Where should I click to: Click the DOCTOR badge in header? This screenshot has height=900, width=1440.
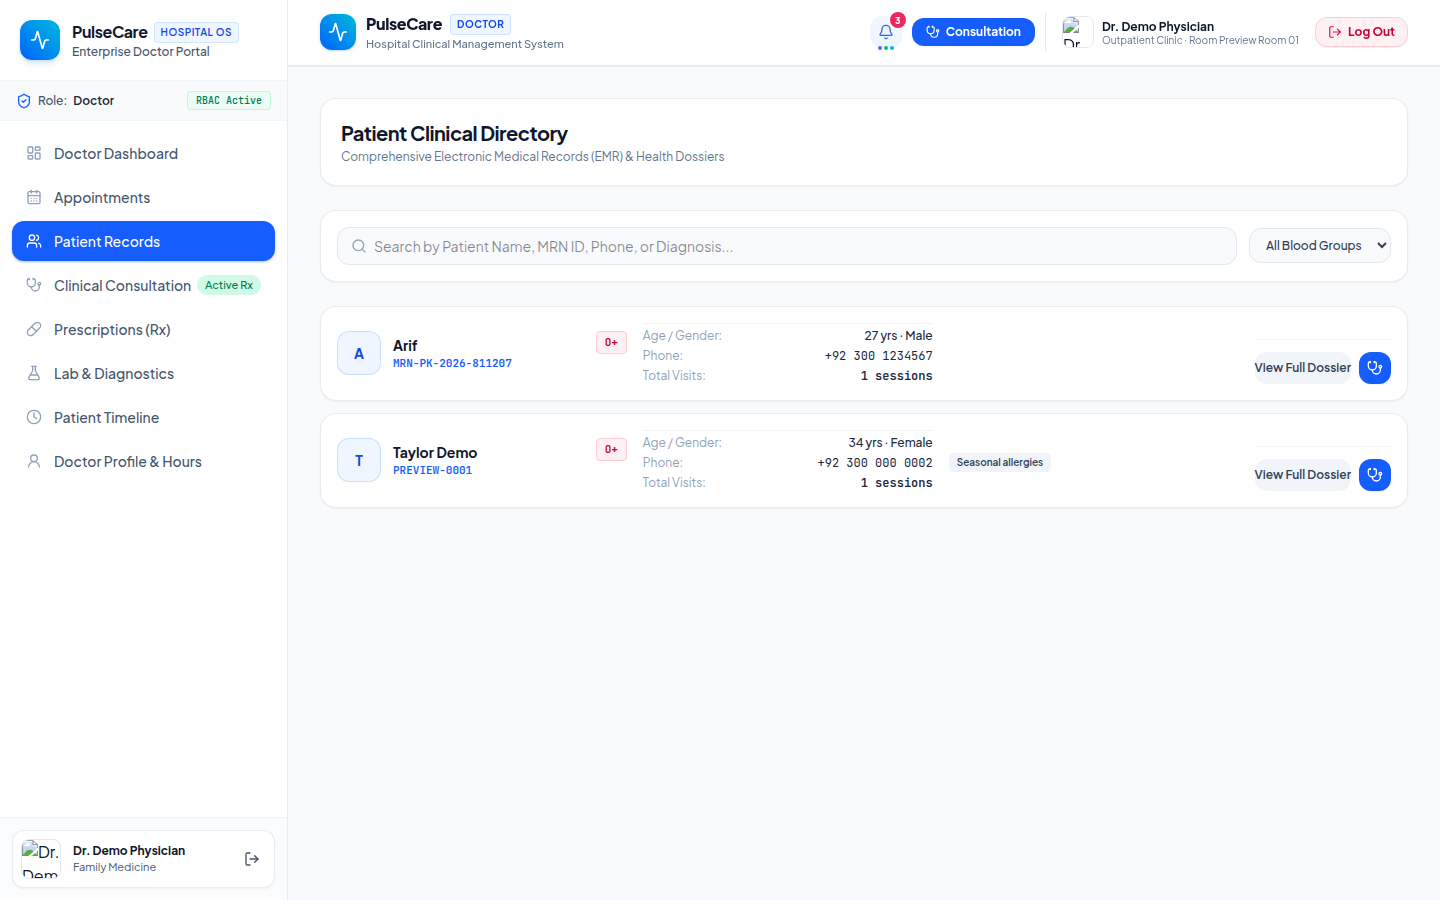click(480, 24)
